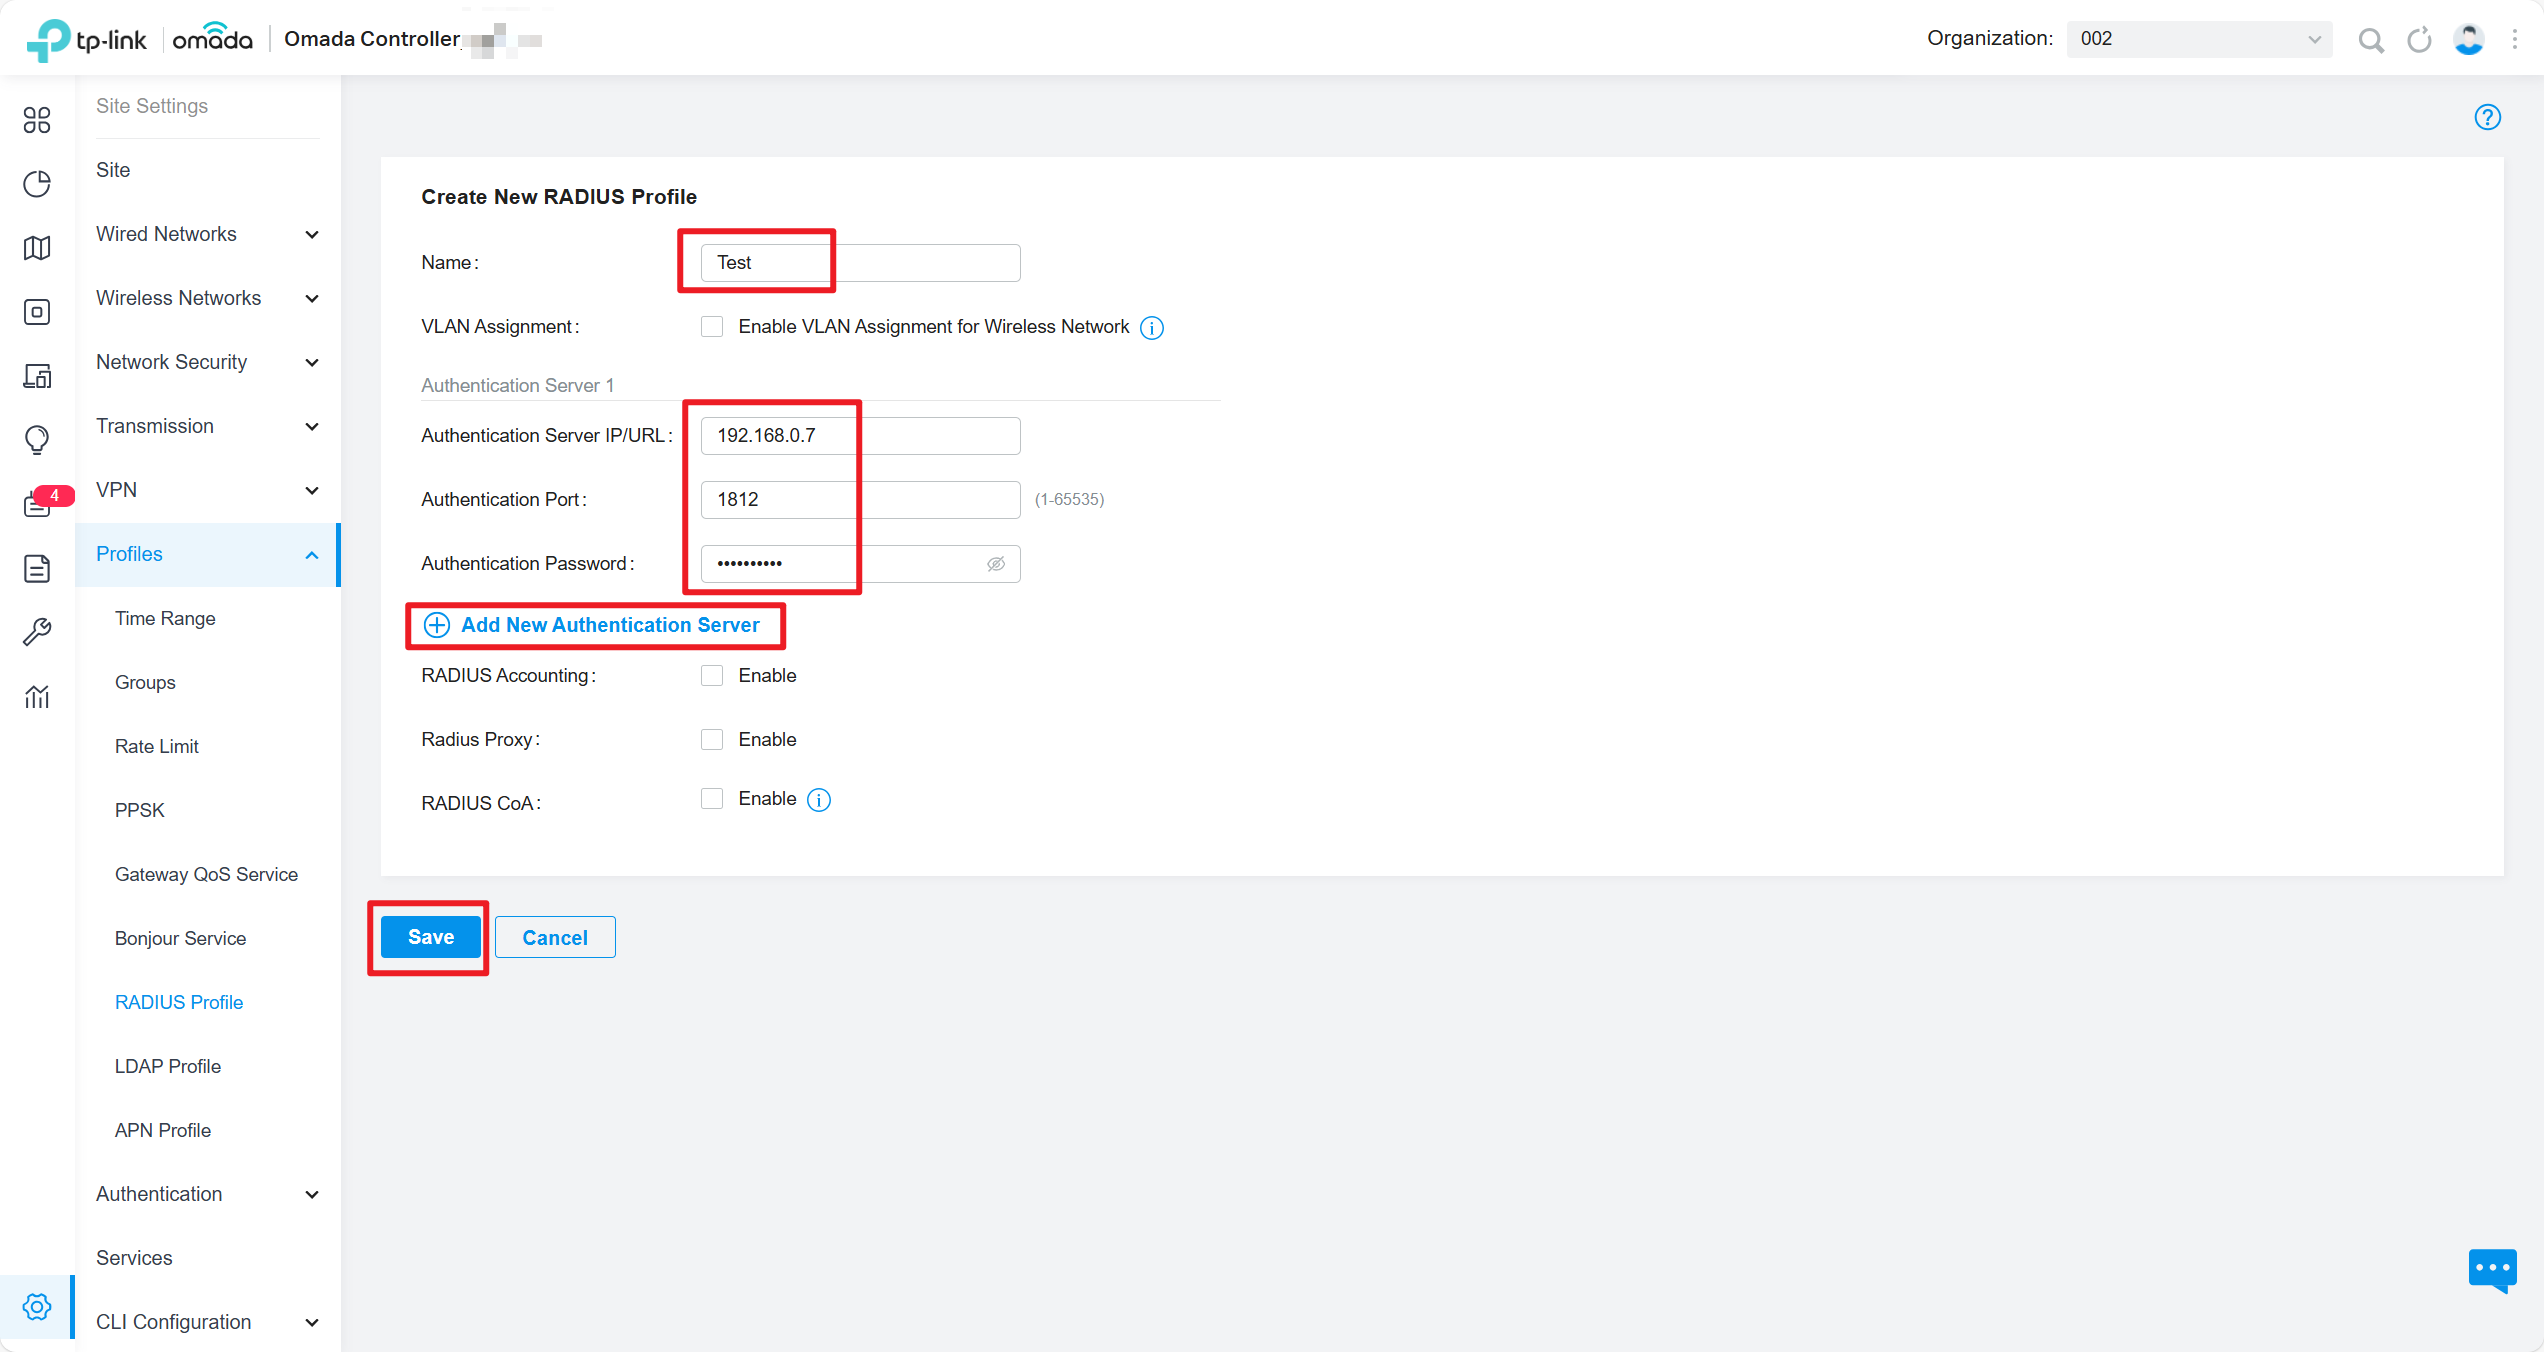Viewport: 2544px width, 1352px height.
Task: Open the Devices icon in left rail
Action: (x=37, y=312)
